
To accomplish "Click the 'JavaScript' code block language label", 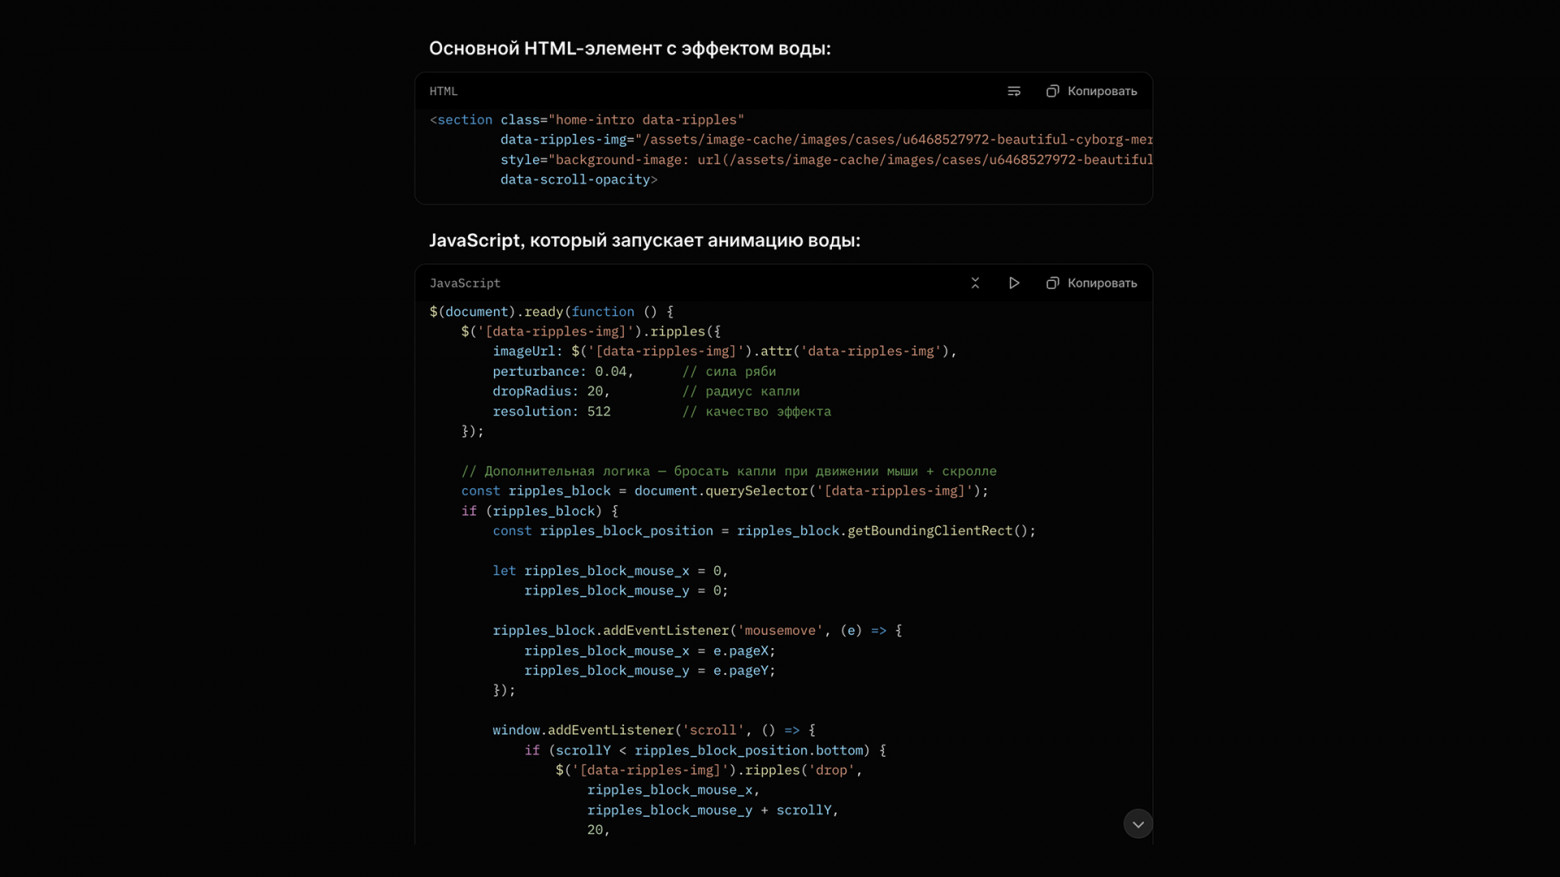I will pyautogui.click(x=465, y=283).
